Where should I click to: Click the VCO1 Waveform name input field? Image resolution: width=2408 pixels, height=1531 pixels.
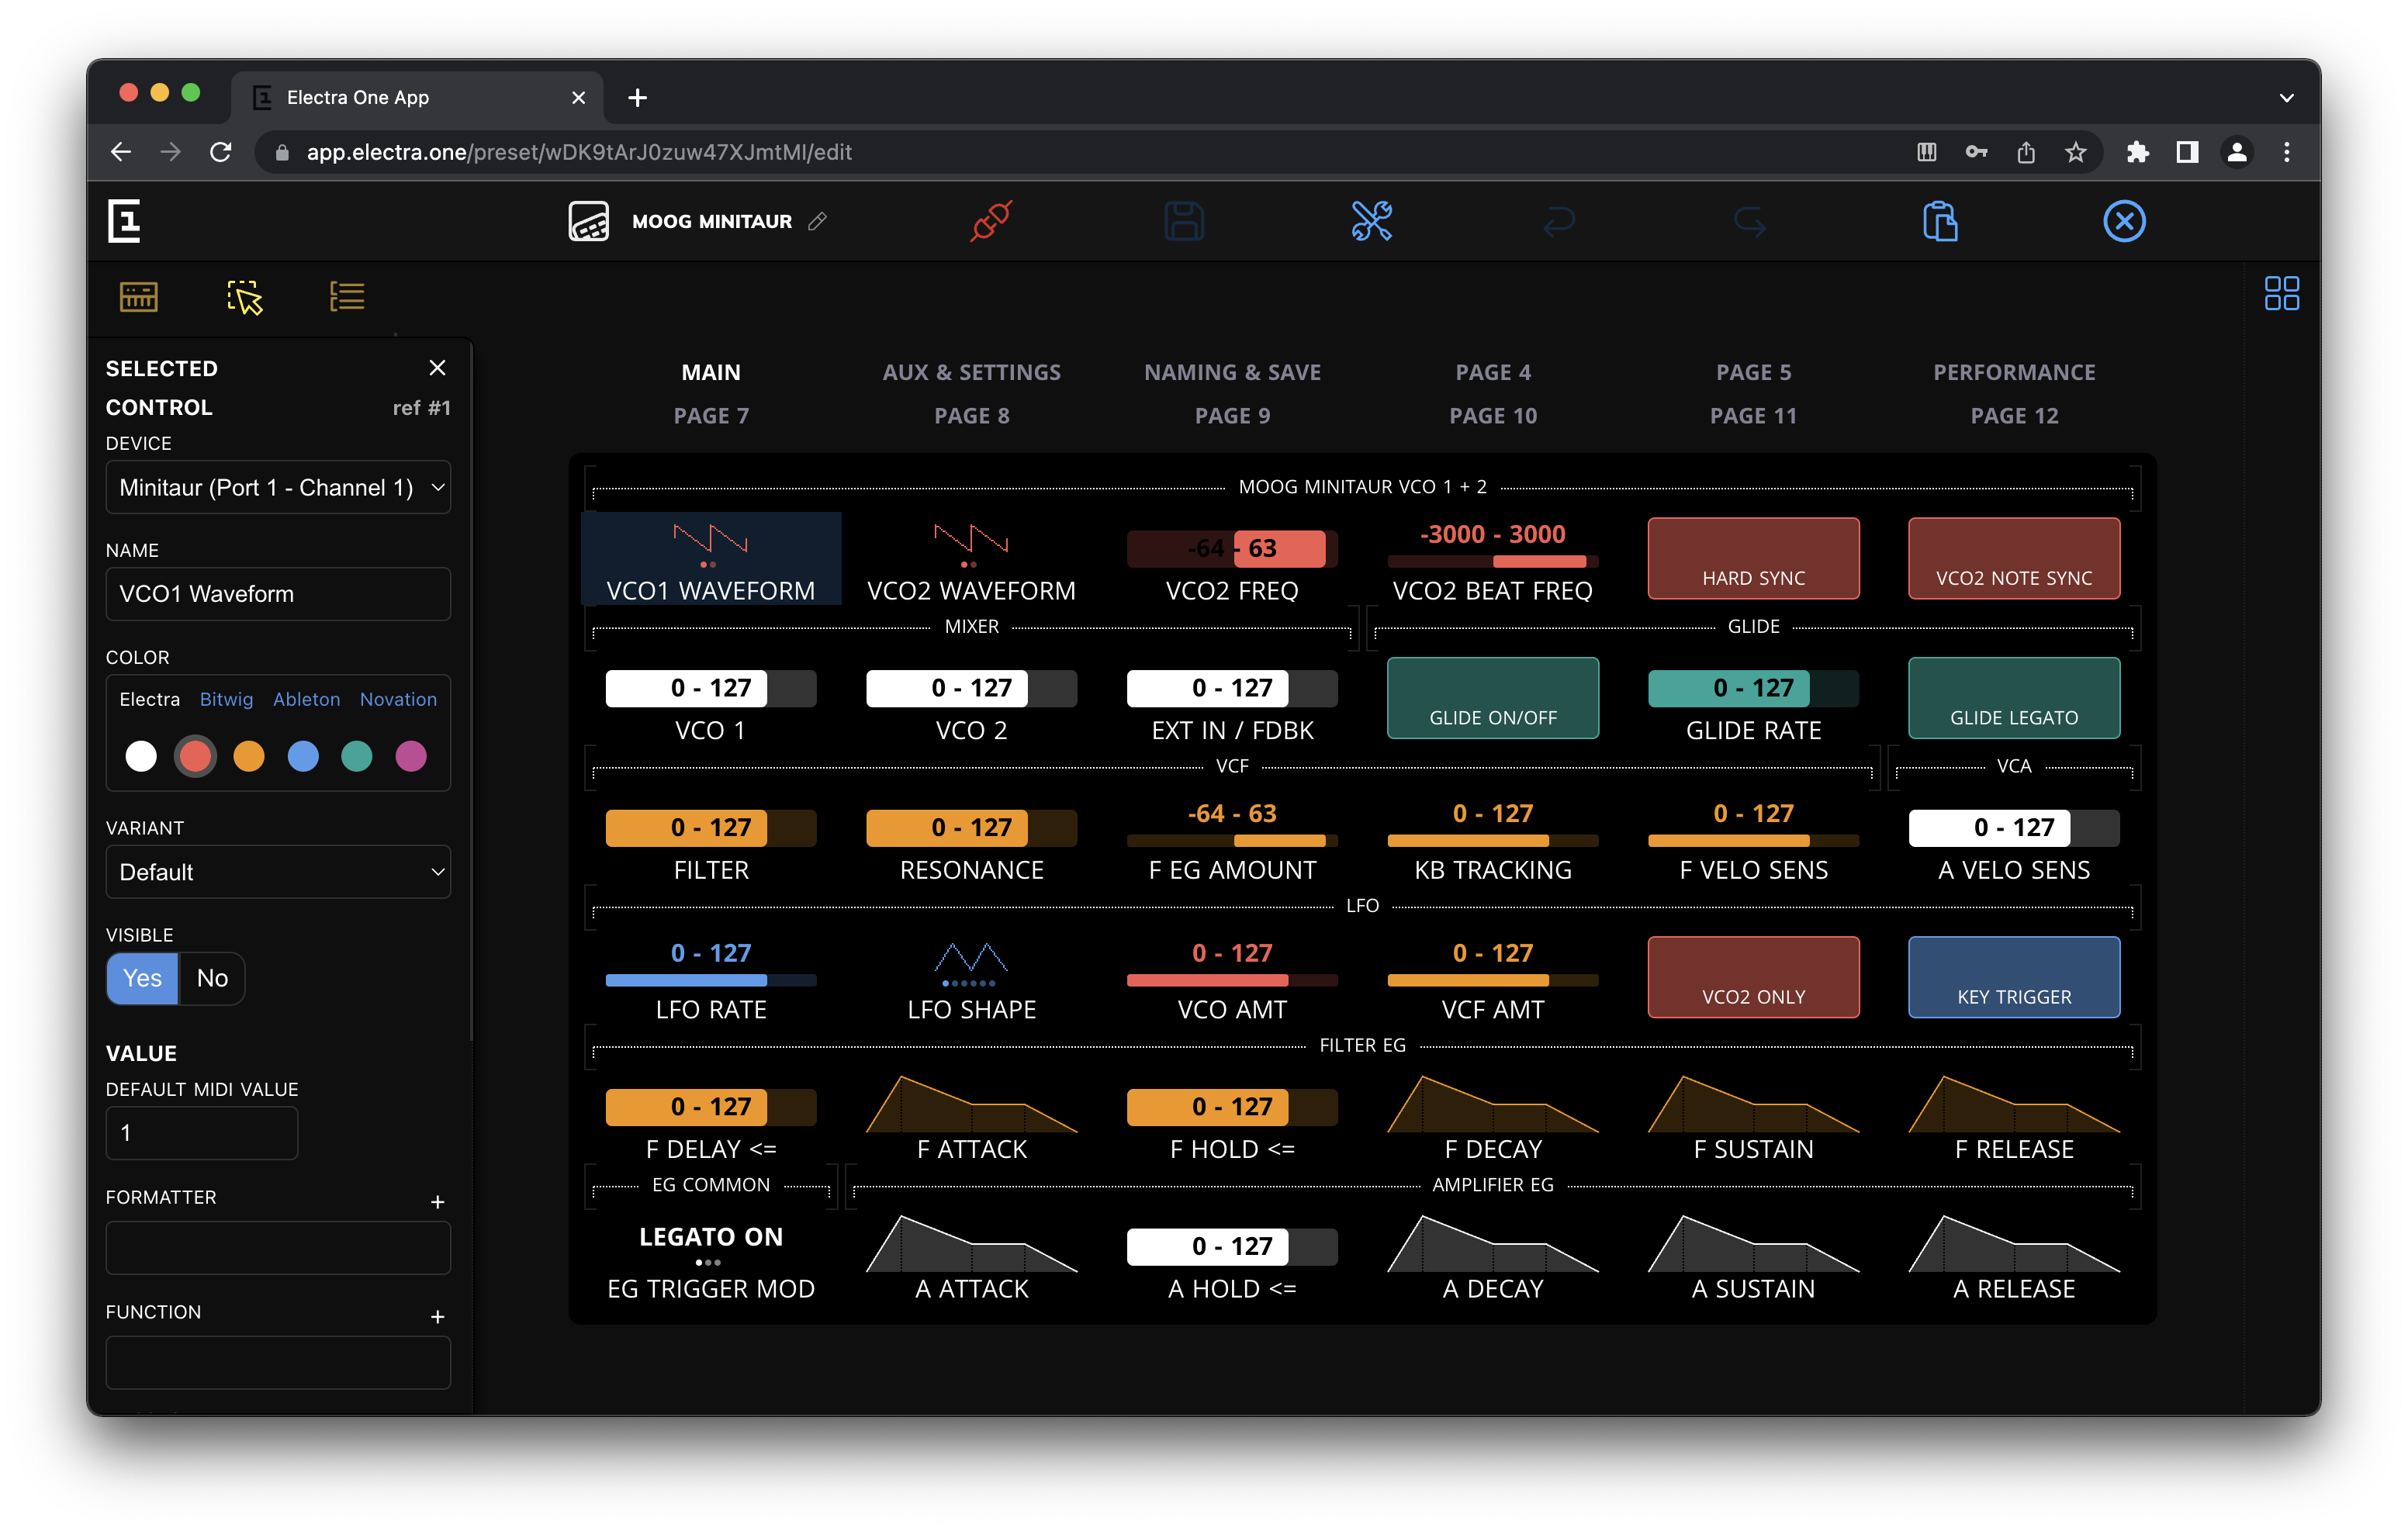pyautogui.click(x=278, y=593)
